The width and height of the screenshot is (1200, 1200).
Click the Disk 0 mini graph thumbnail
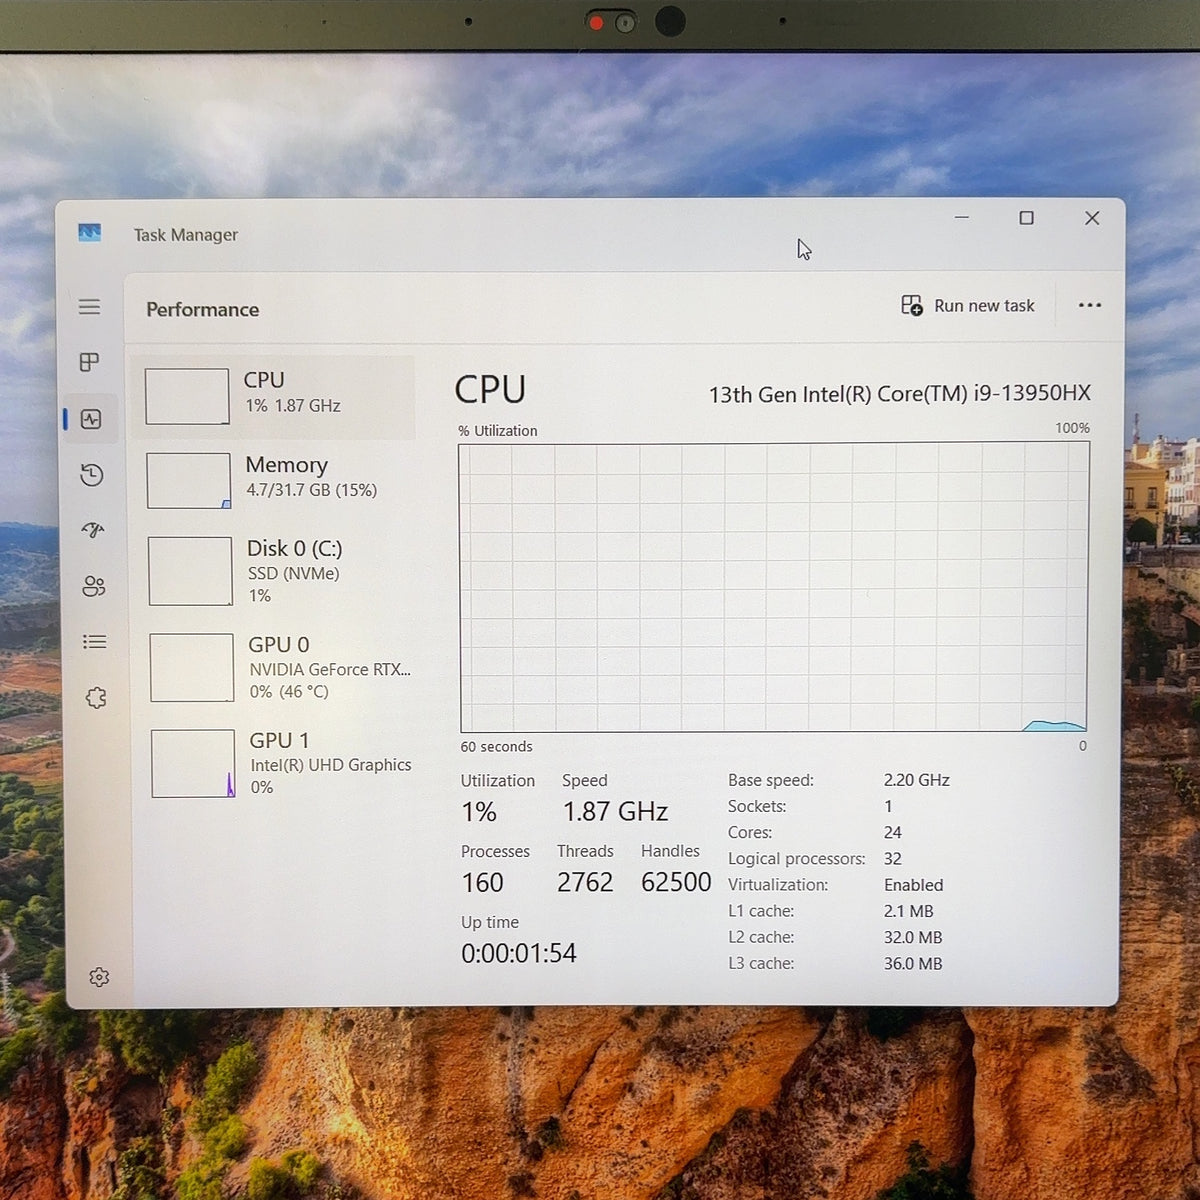click(x=190, y=571)
